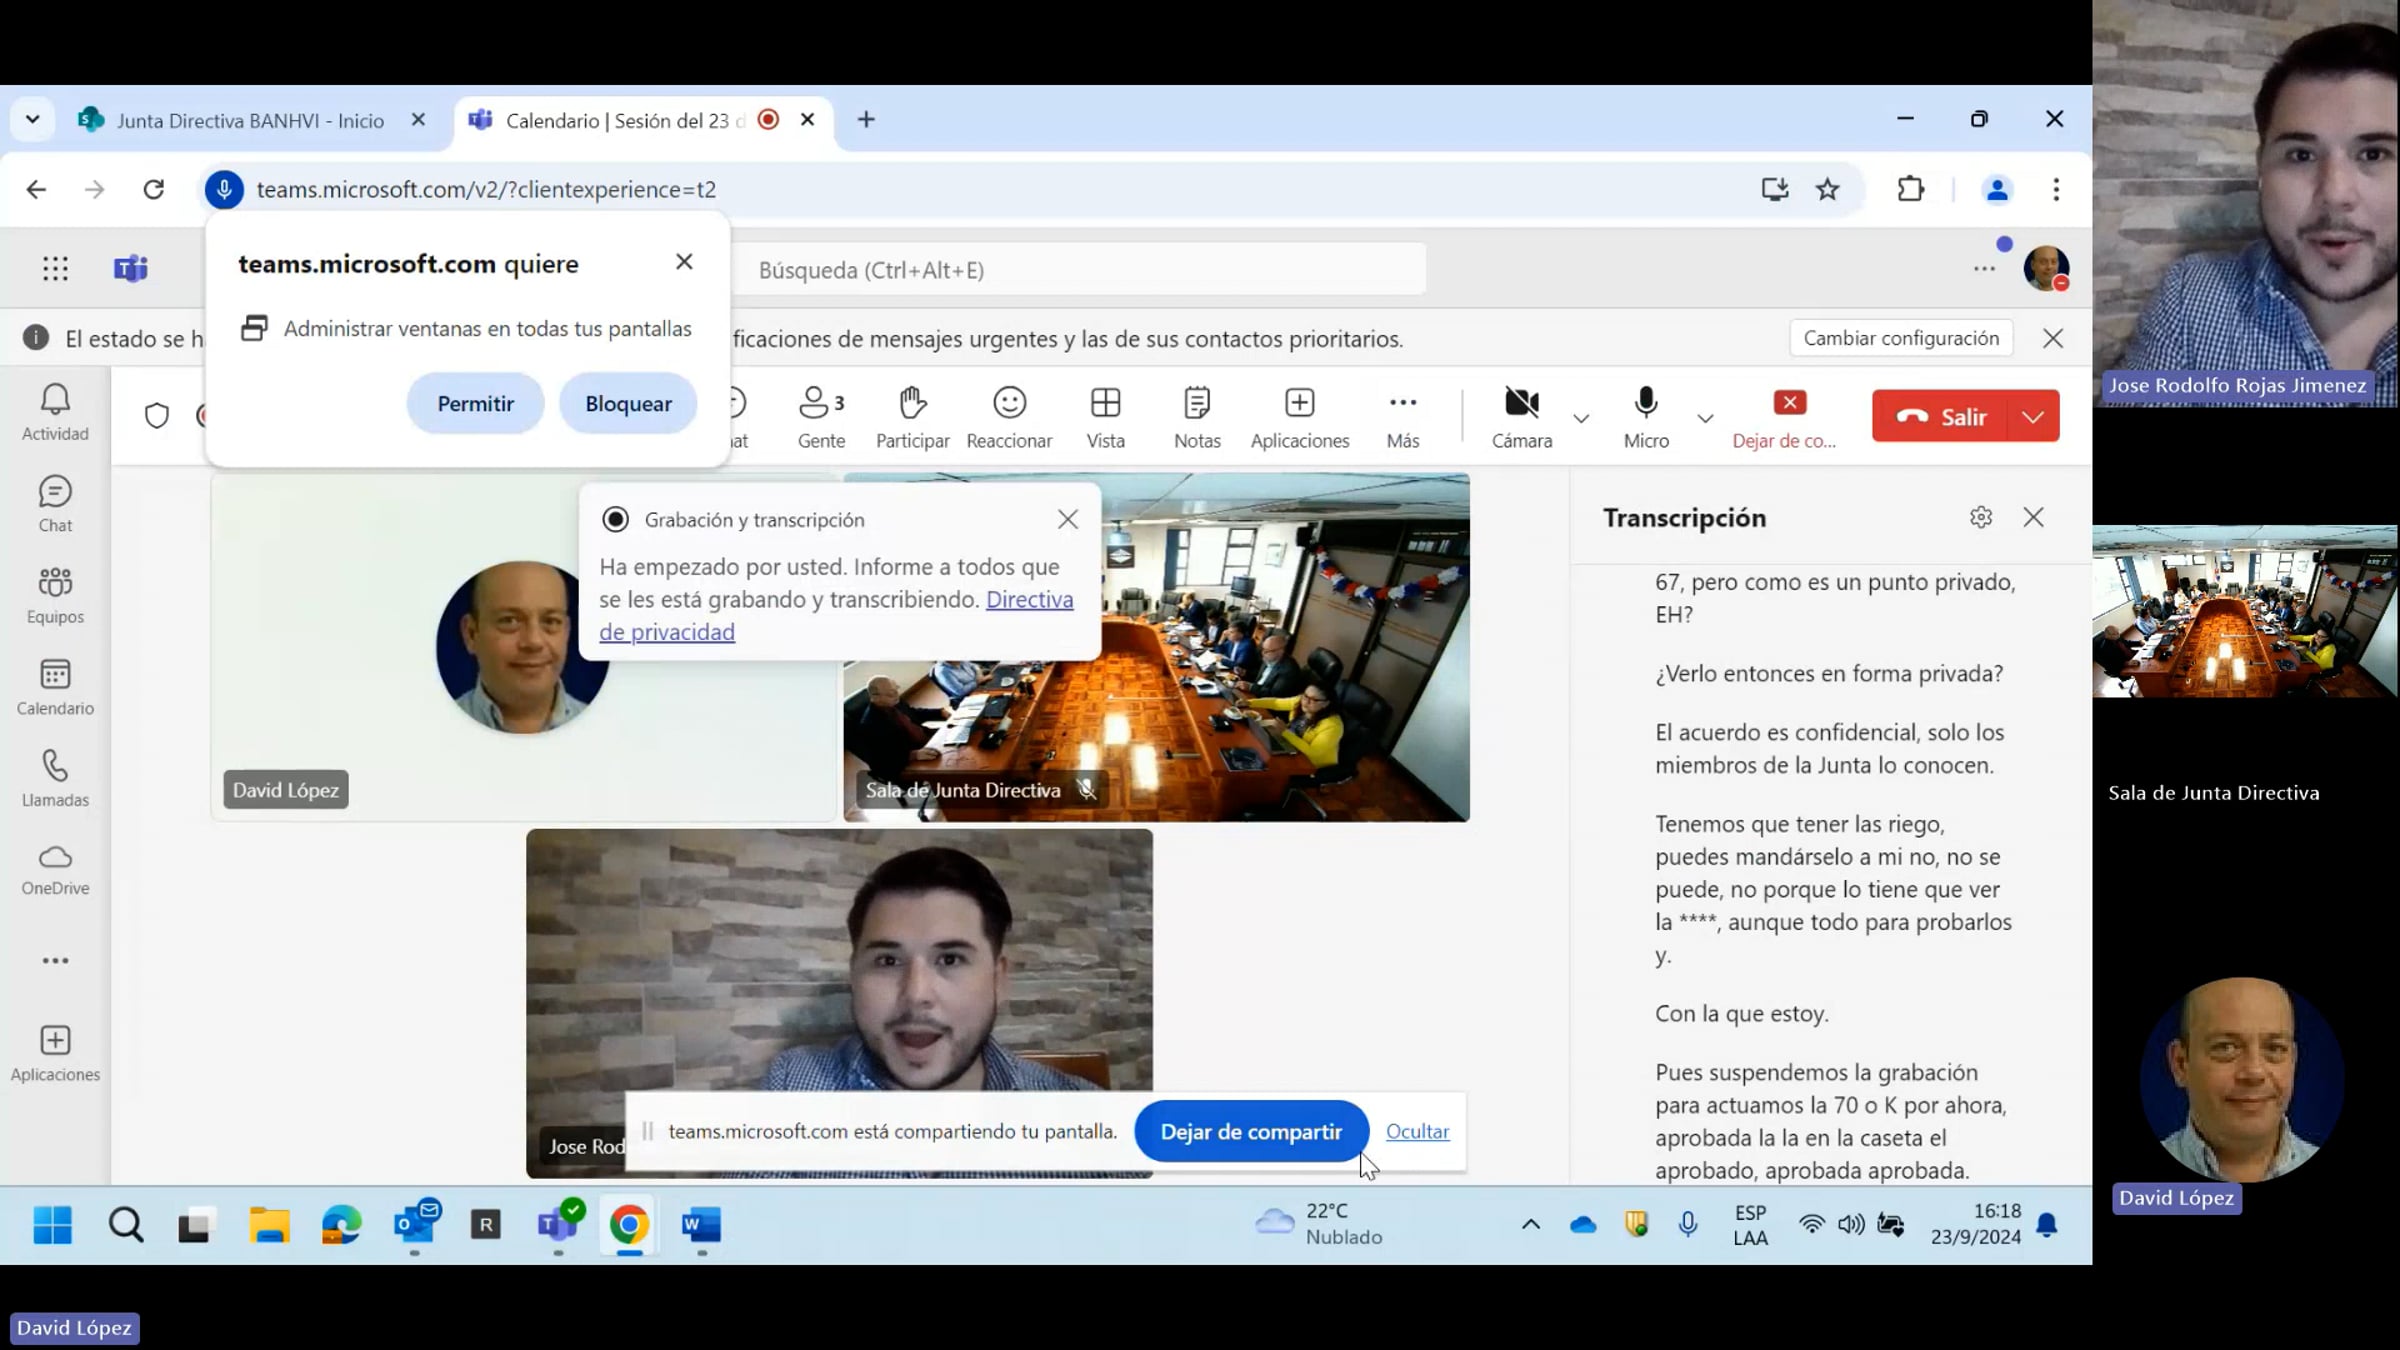Open the Microsoft 365 app launcher grid
2400x1350 pixels.
(55, 268)
